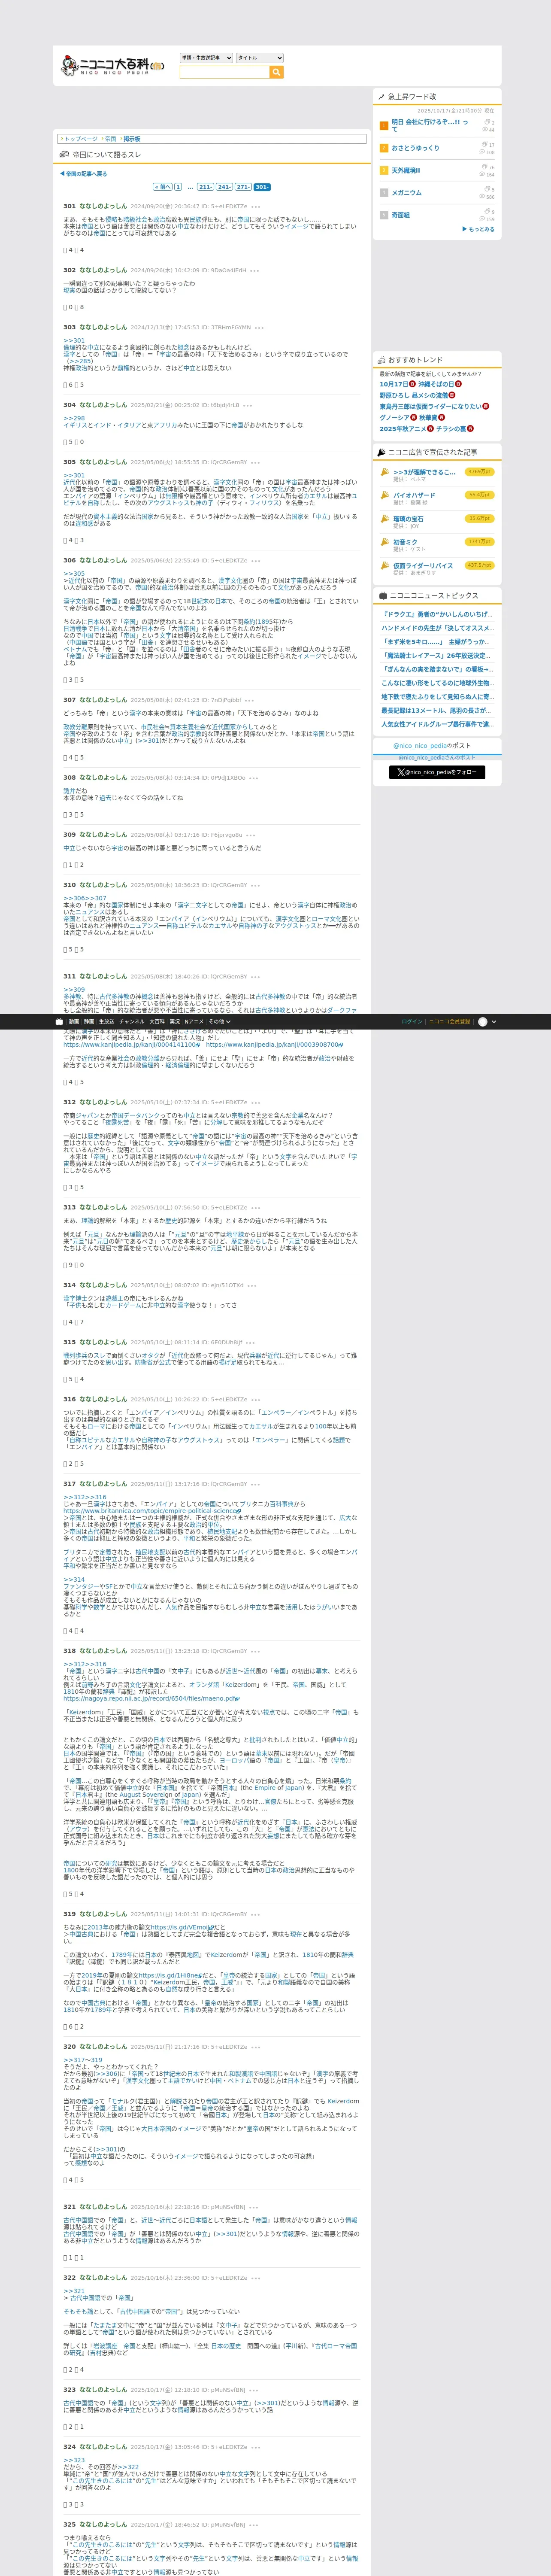Open the ••• menu of comment 301
Image resolution: width=551 pixels, height=2576 pixels.
(x=256, y=206)
